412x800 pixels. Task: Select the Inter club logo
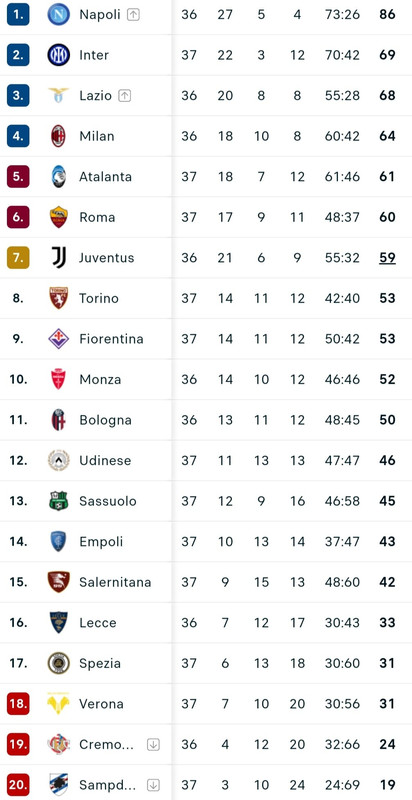click(59, 55)
